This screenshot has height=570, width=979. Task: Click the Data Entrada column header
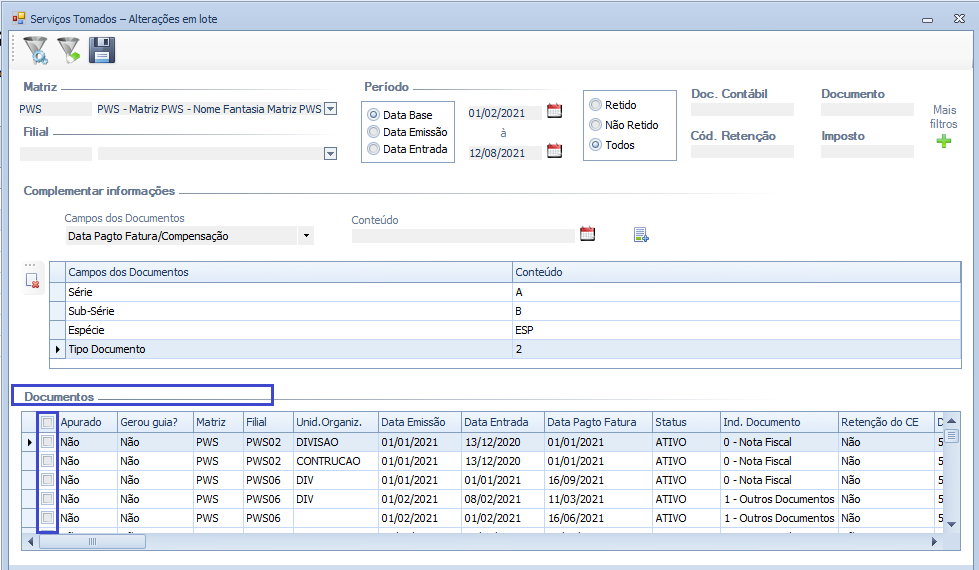(x=502, y=422)
